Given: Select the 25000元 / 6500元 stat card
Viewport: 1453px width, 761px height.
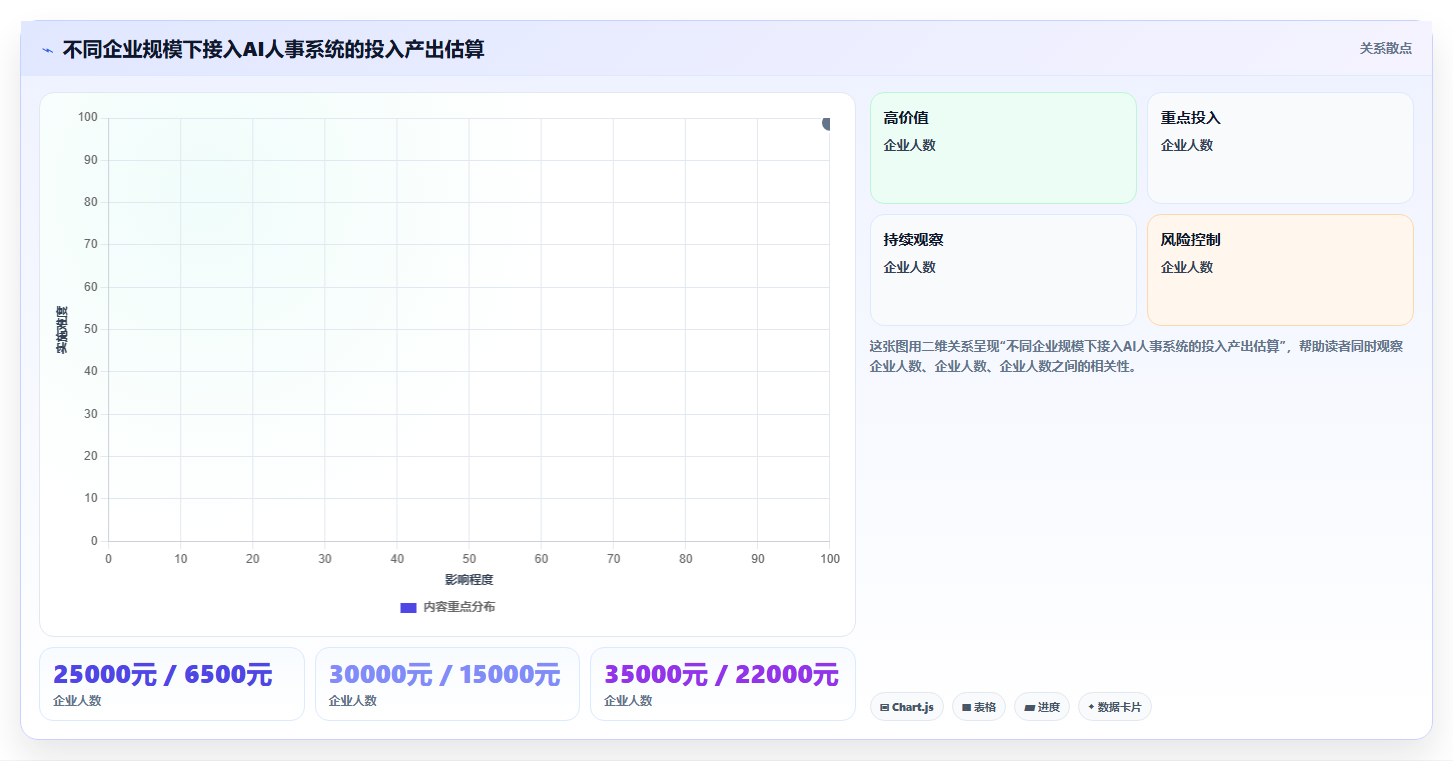Looking at the screenshot, I should 172,684.
